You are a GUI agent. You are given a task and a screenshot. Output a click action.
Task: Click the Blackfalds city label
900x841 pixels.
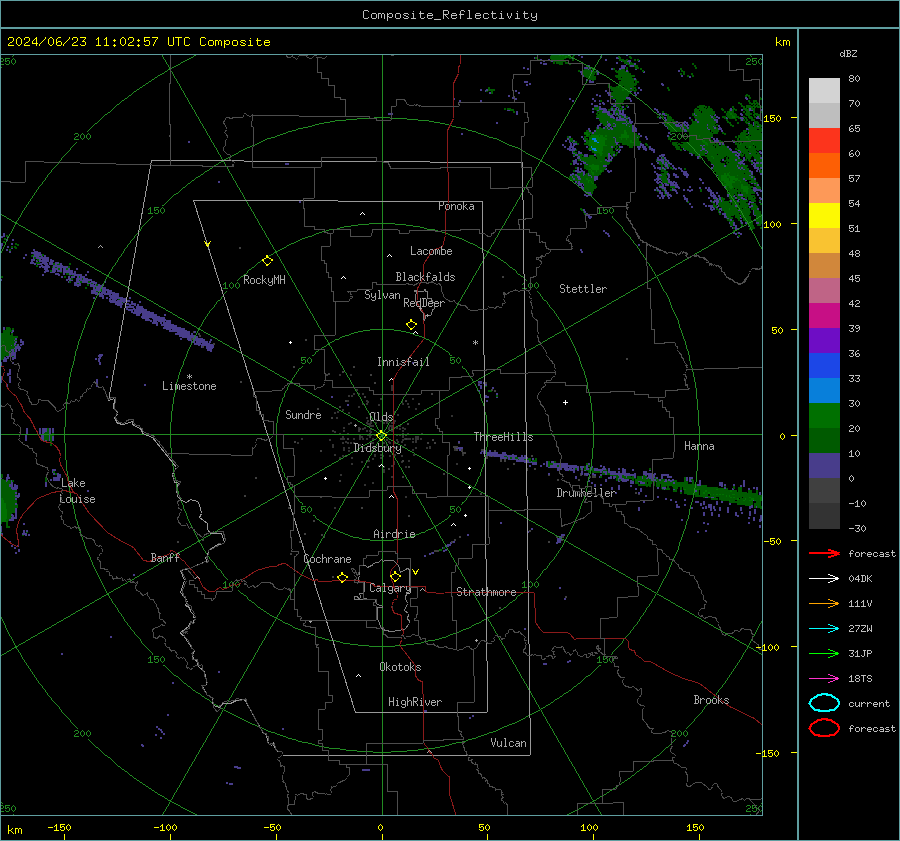click(425, 277)
